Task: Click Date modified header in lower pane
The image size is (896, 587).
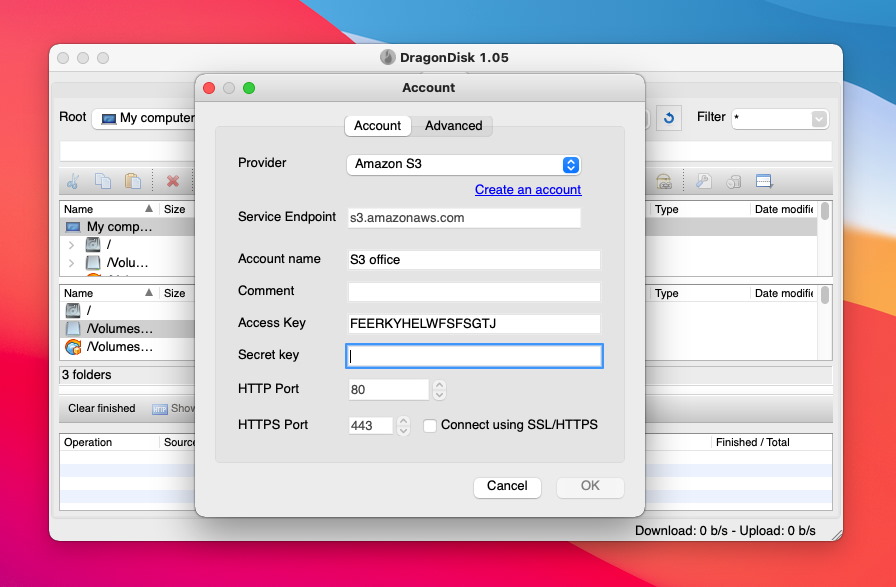Action: click(x=783, y=293)
